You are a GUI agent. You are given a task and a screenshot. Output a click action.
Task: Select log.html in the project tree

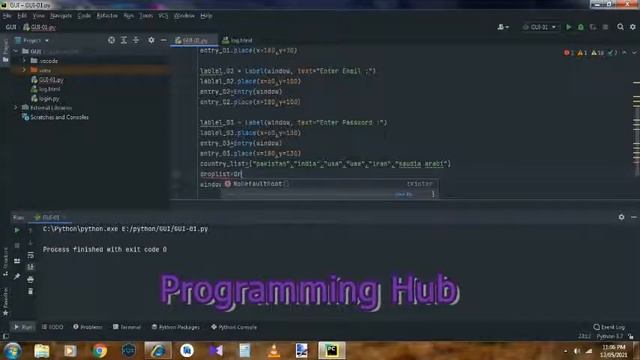45,89
